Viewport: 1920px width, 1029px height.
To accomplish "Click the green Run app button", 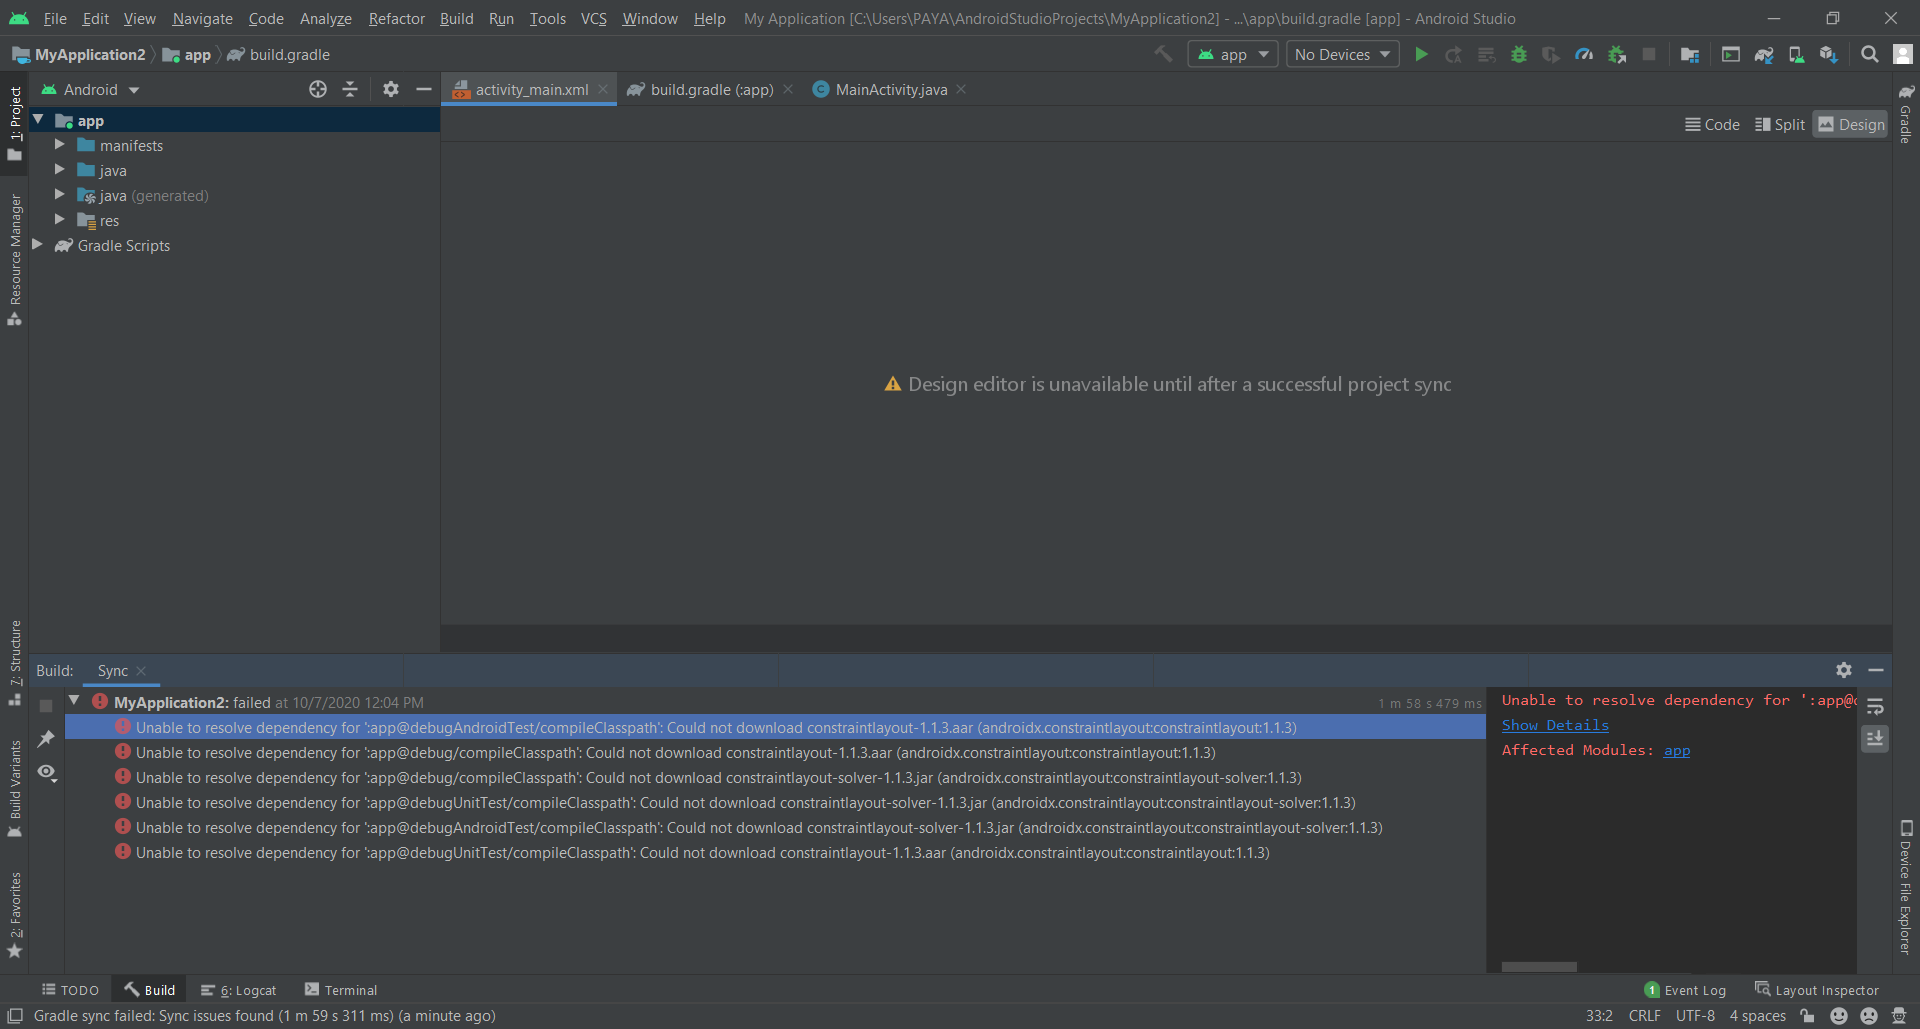I will coord(1421,55).
